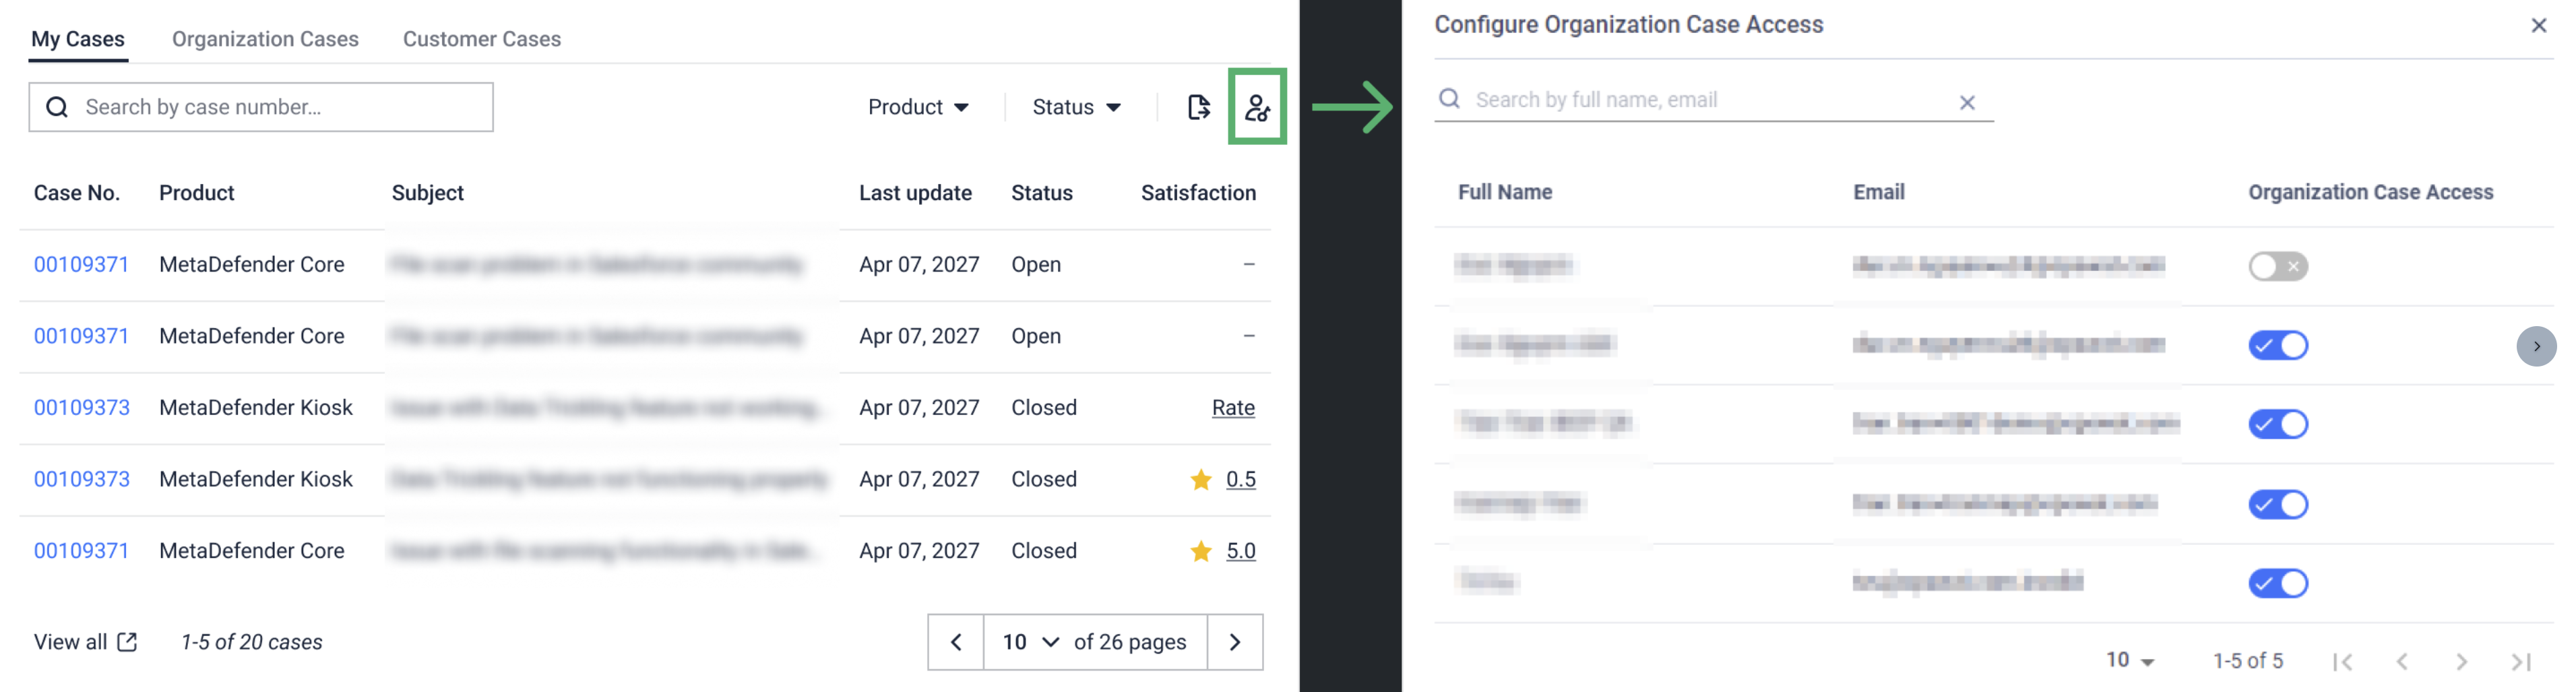Expand the Status filter dropdown
The width and height of the screenshot is (2576, 692).
point(1076,107)
